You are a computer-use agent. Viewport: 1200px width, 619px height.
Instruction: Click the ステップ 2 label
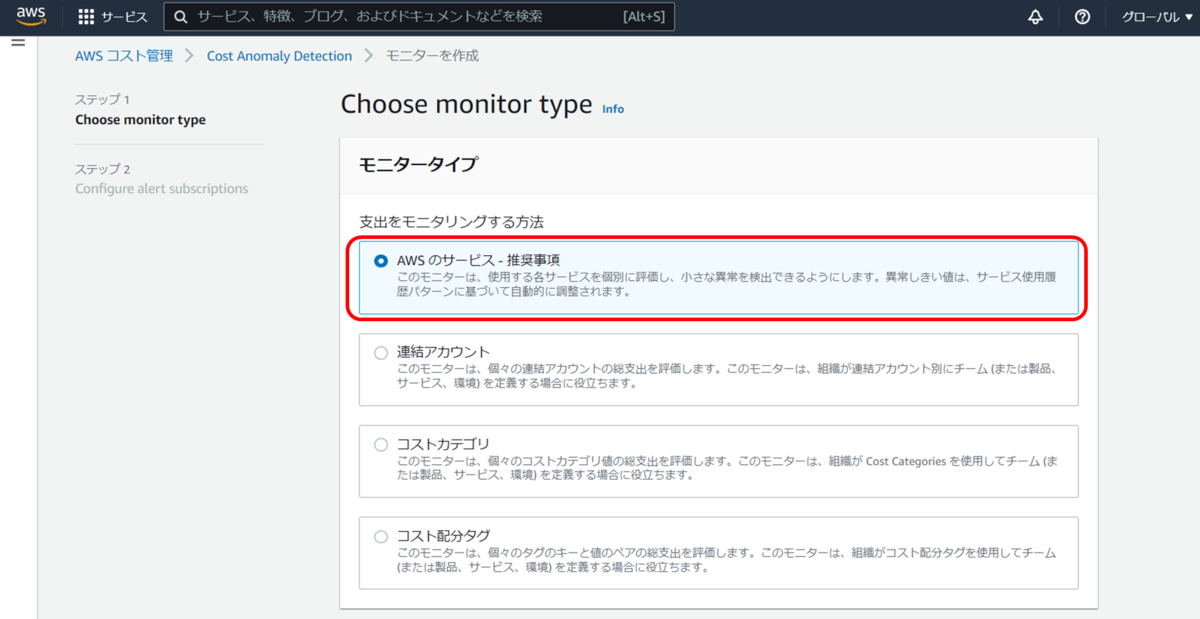pos(103,169)
